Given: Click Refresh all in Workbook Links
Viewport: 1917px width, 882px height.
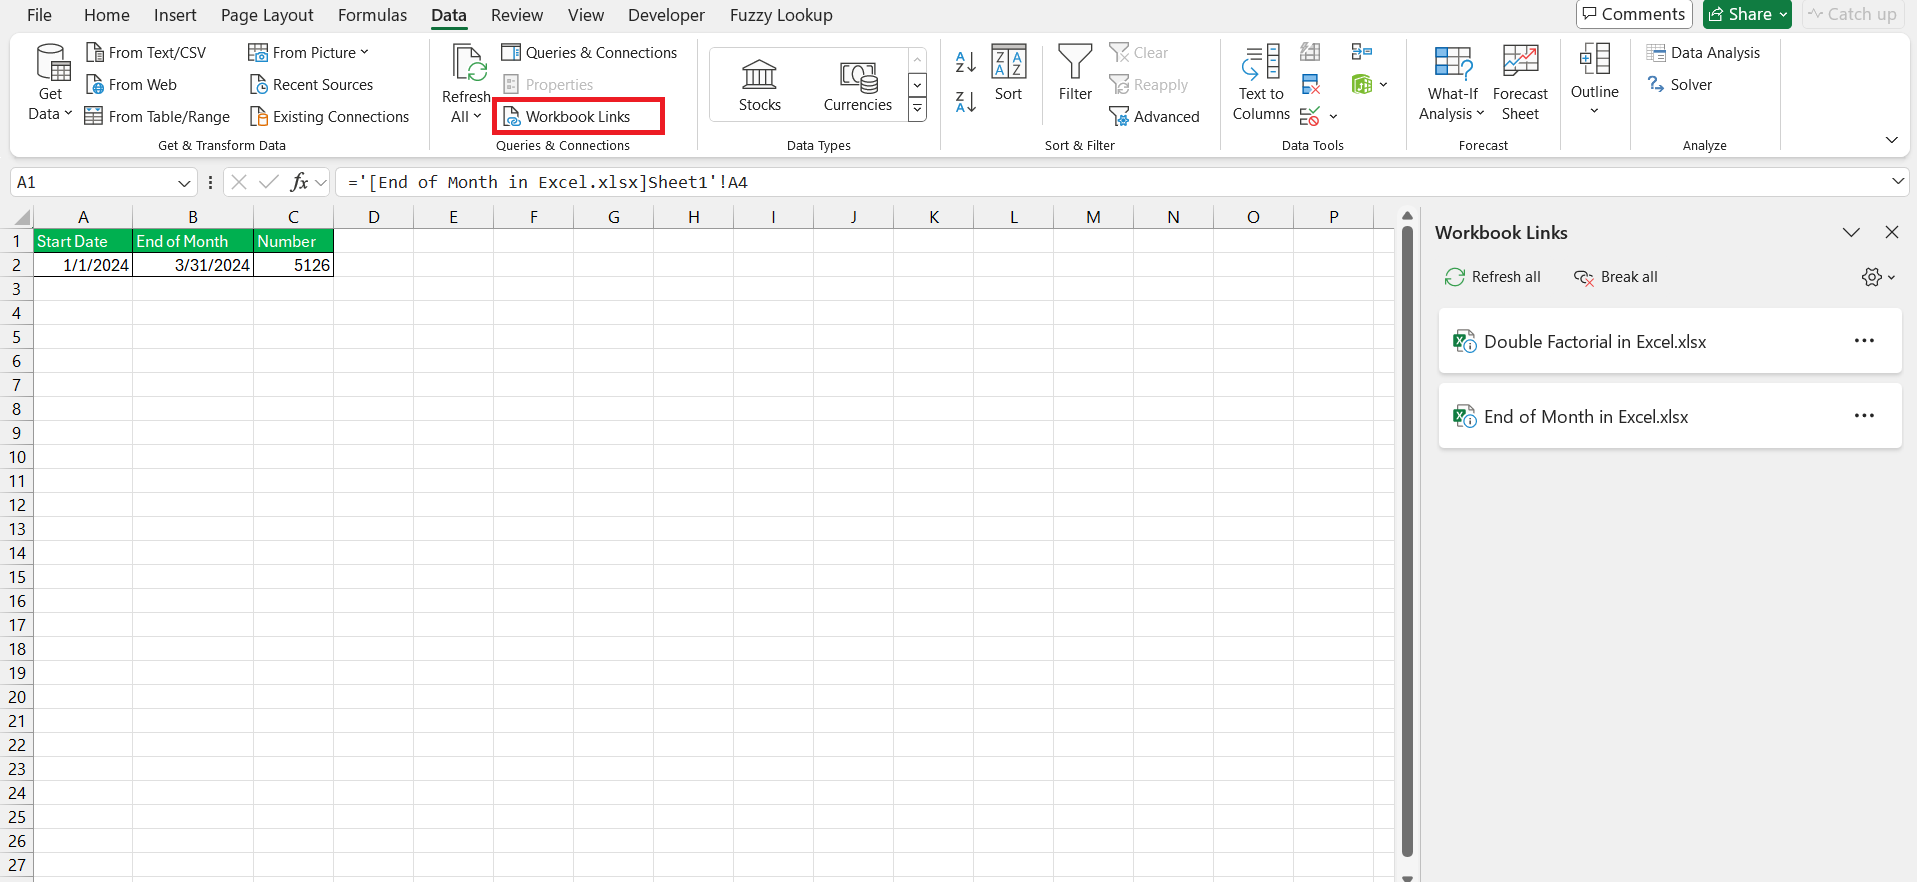Looking at the screenshot, I should pos(1493,277).
